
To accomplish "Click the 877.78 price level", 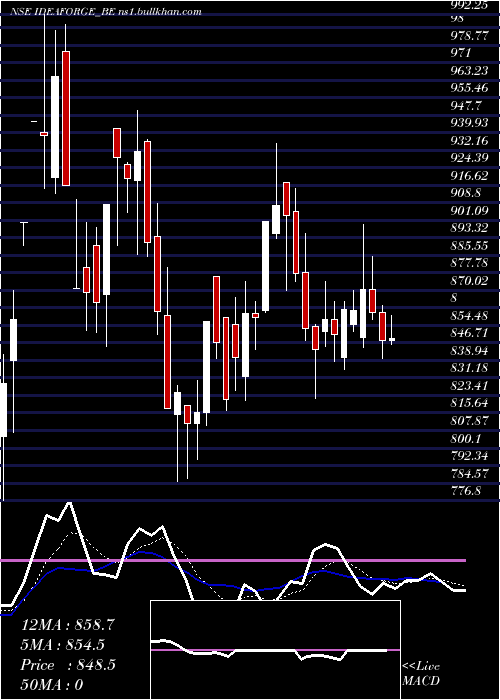I will pyautogui.click(x=470, y=263).
